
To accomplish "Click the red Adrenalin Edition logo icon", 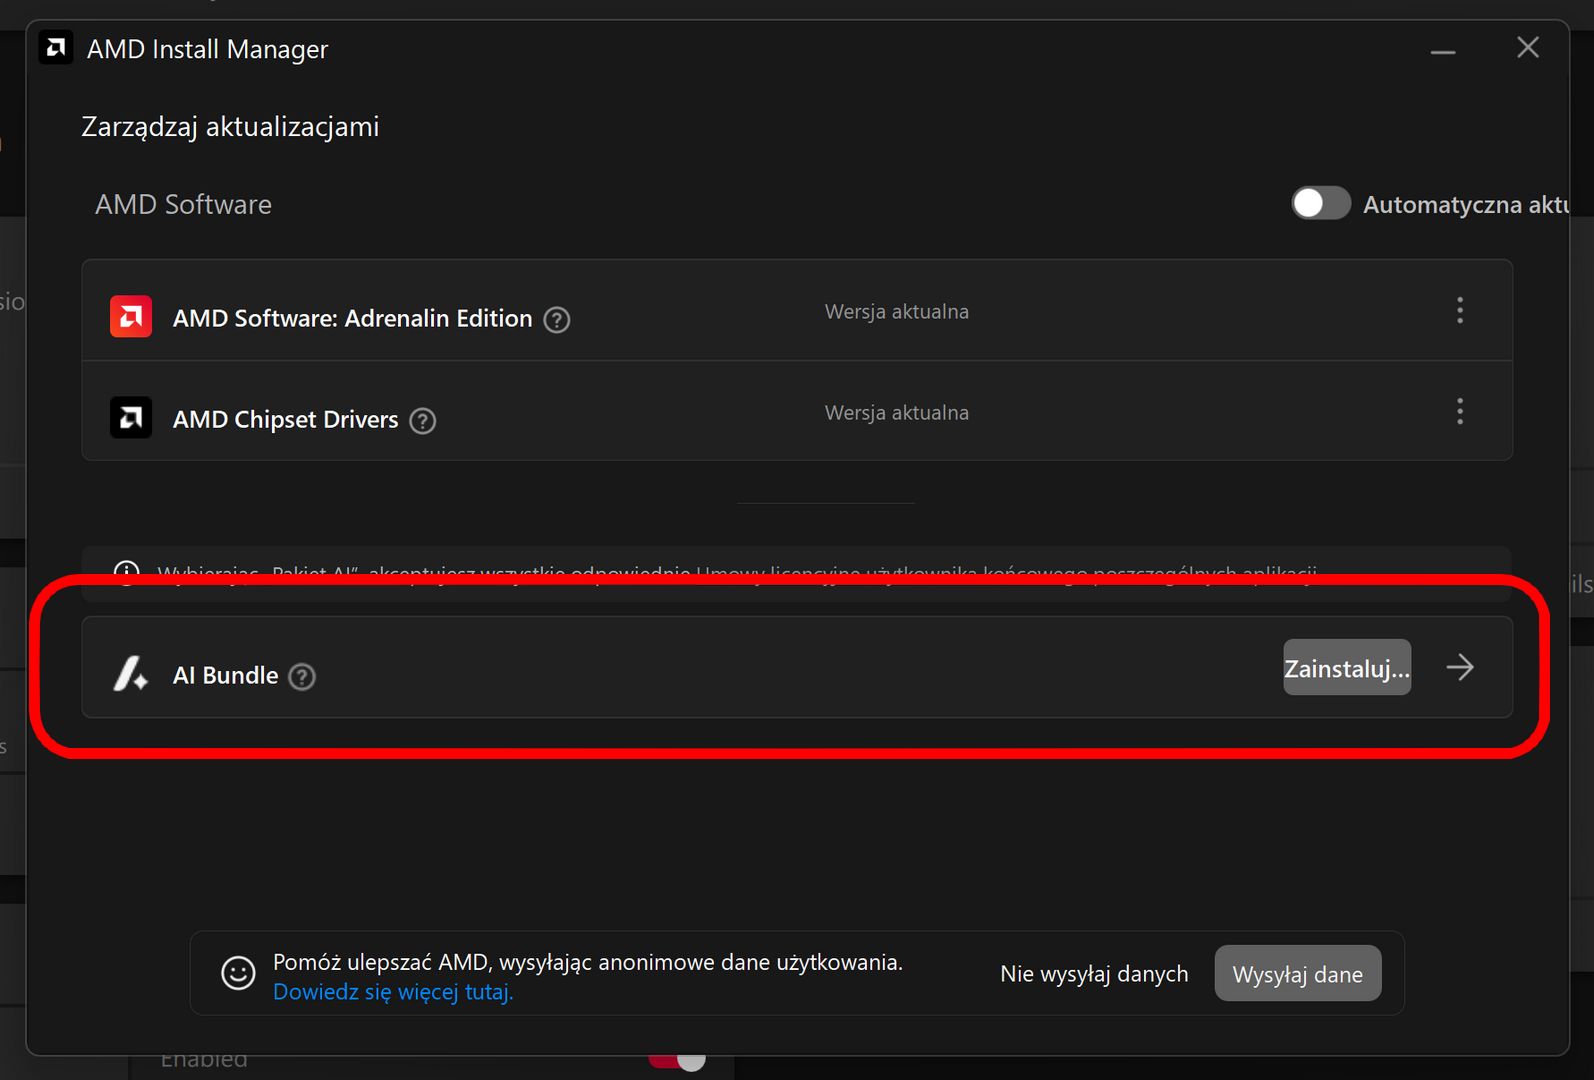I will pyautogui.click(x=131, y=317).
